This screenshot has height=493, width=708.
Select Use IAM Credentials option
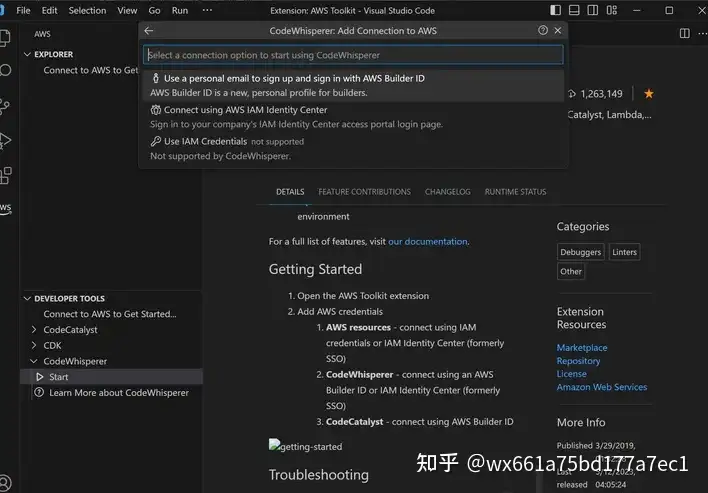click(x=354, y=149)
